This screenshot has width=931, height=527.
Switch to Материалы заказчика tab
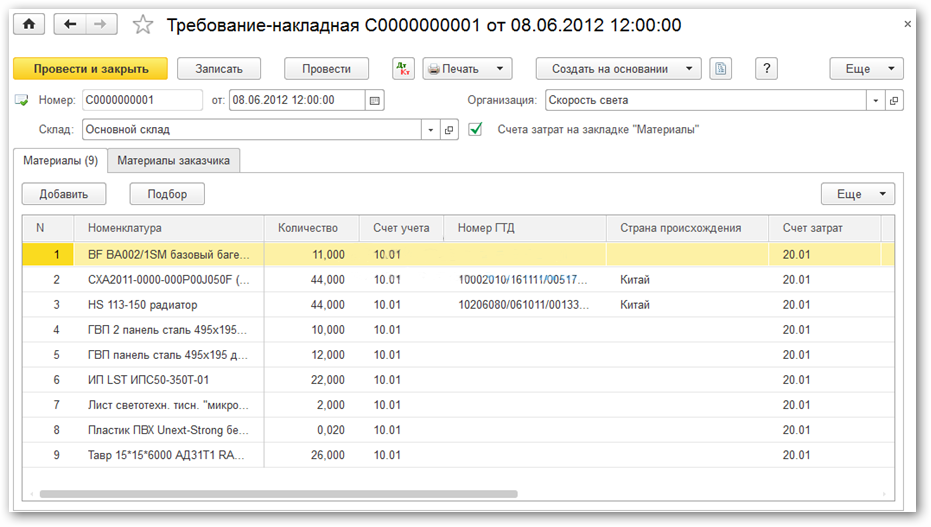point(174,160)
